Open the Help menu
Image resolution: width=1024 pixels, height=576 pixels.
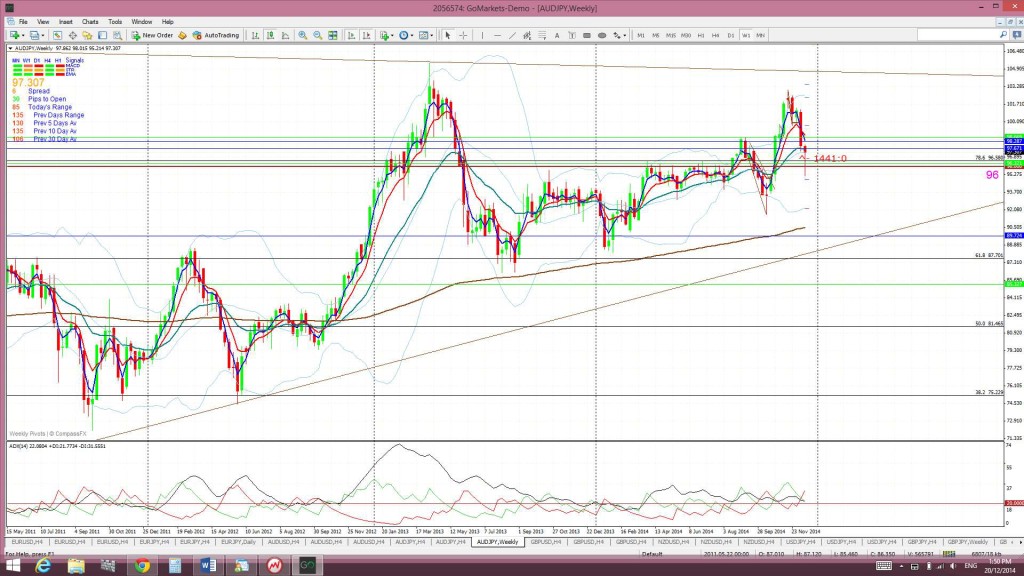pos(167,22)
